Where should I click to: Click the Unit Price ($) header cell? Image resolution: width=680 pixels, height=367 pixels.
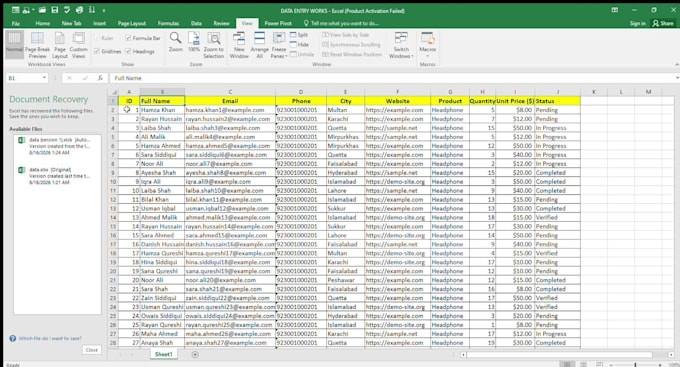tap(515, 101)
